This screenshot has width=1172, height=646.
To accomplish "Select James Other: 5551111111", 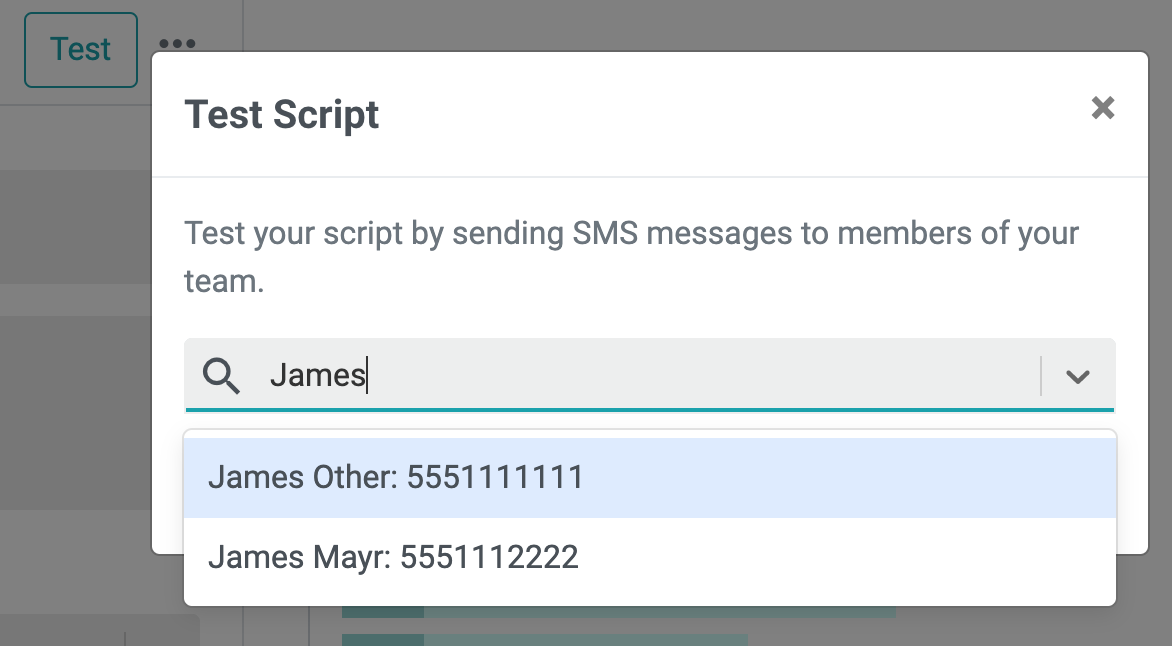I will [x=650, y=477].
